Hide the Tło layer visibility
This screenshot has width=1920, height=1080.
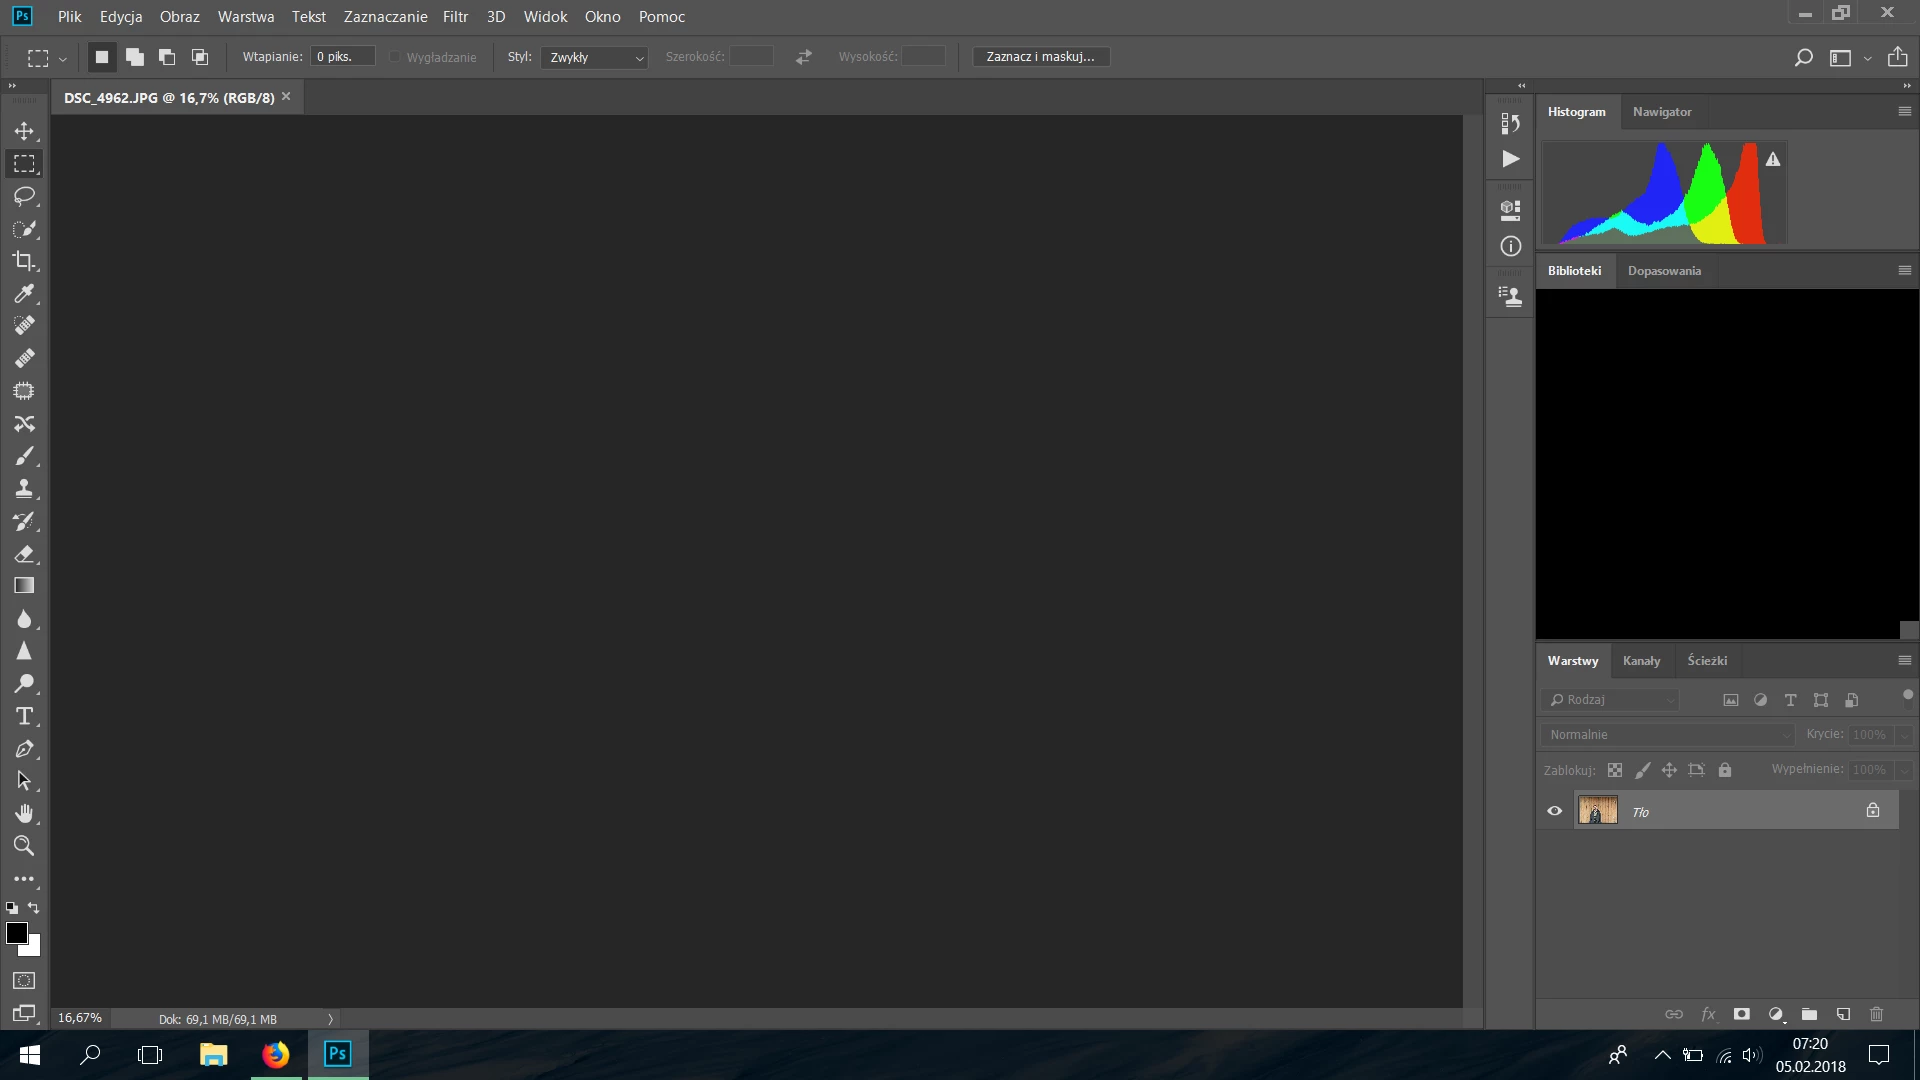[1554, 811]
